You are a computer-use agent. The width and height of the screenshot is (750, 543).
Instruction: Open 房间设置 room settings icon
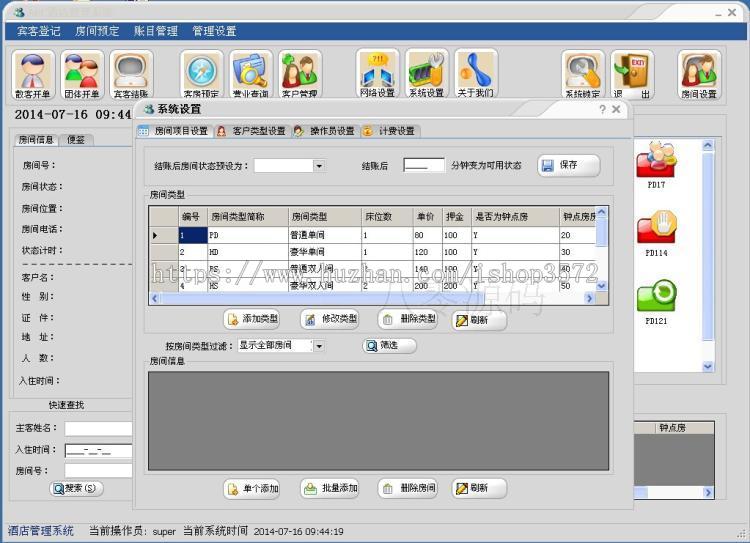click(x=699, y=75)
